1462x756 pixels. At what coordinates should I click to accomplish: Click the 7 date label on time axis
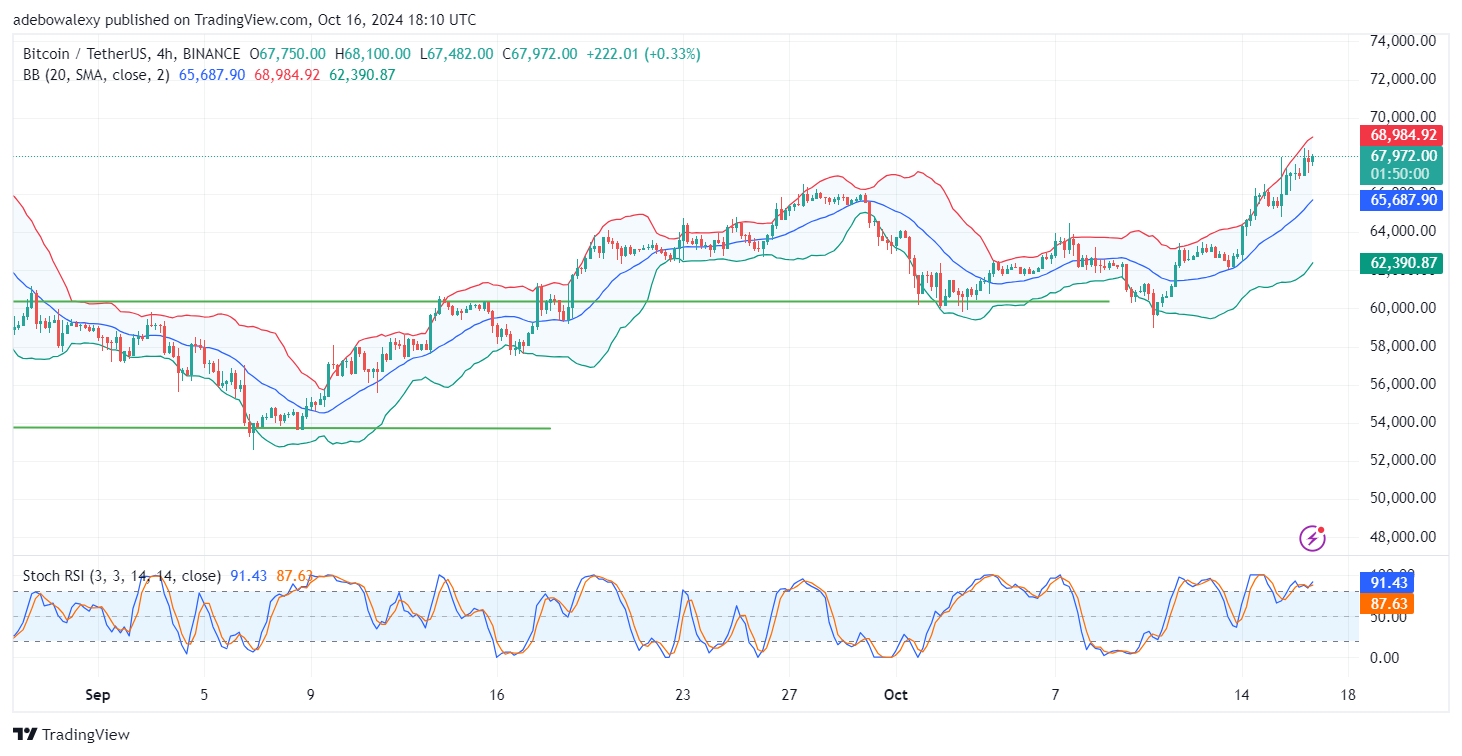(1056, 694)
